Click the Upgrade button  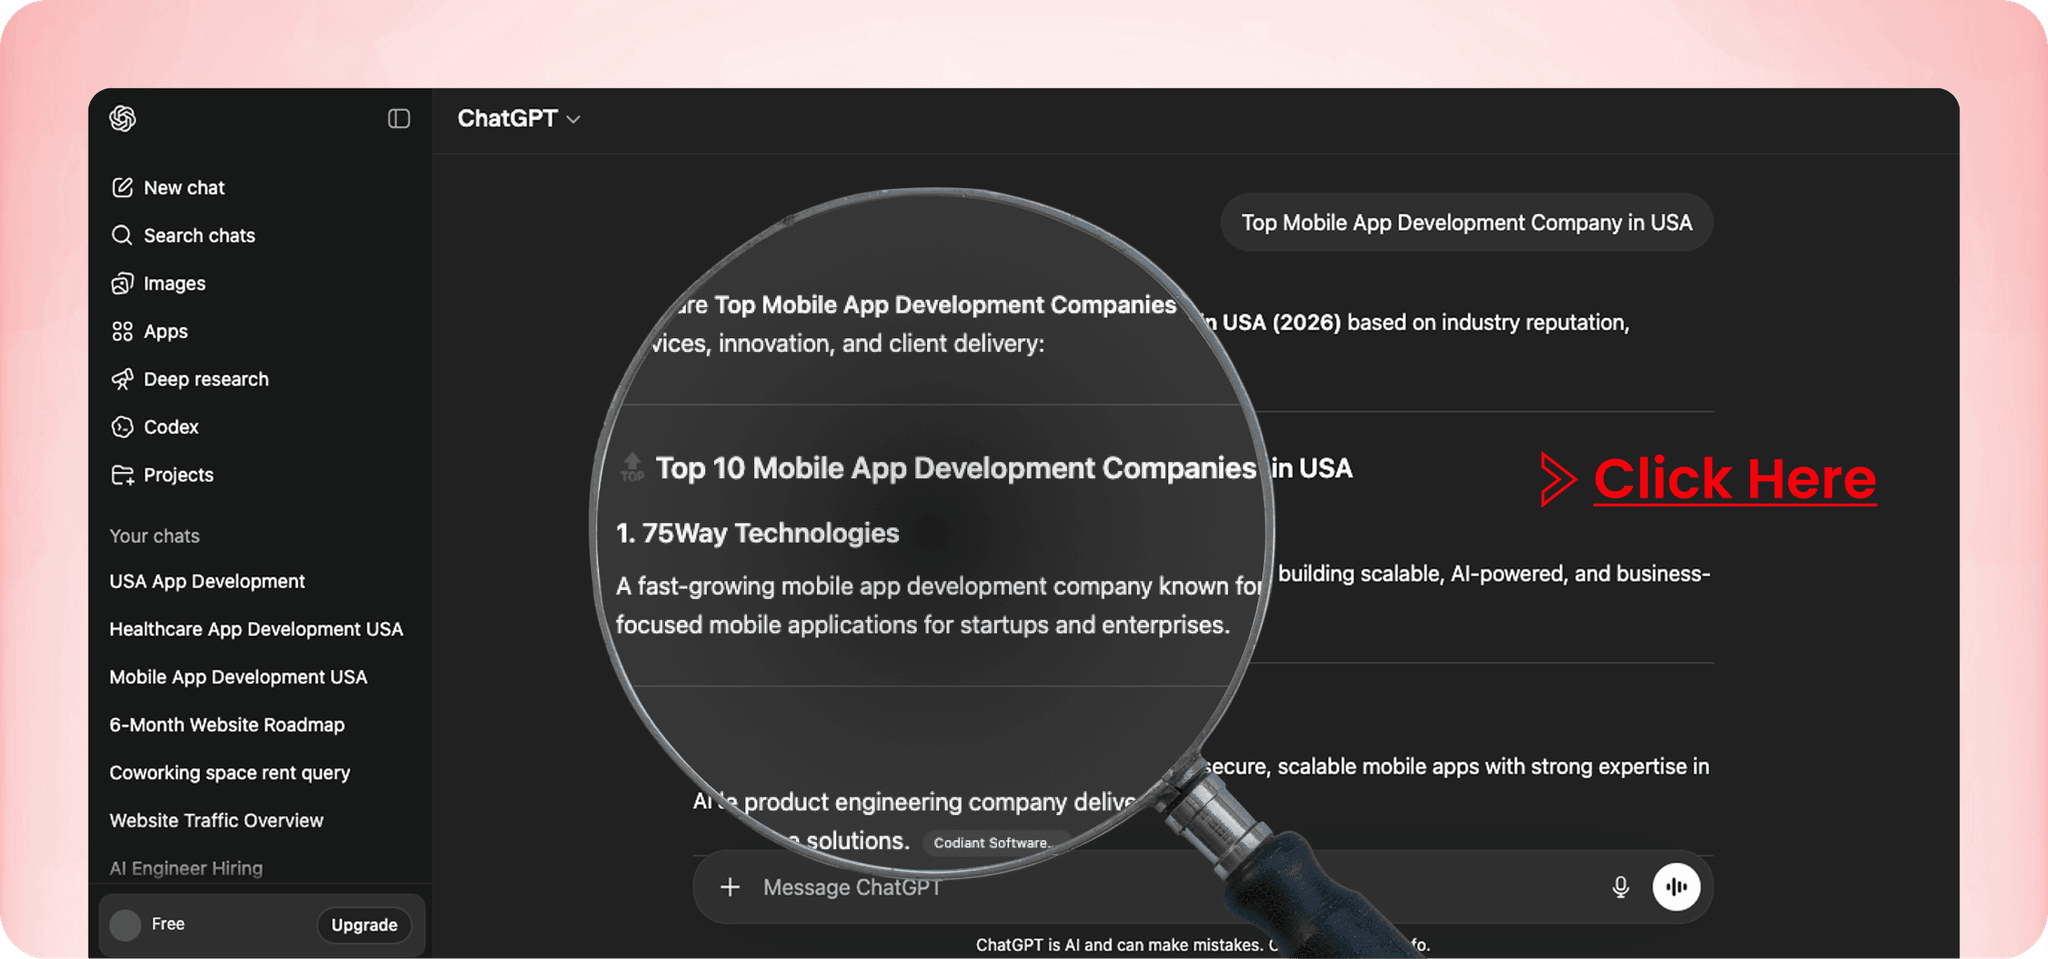(364, 925)
